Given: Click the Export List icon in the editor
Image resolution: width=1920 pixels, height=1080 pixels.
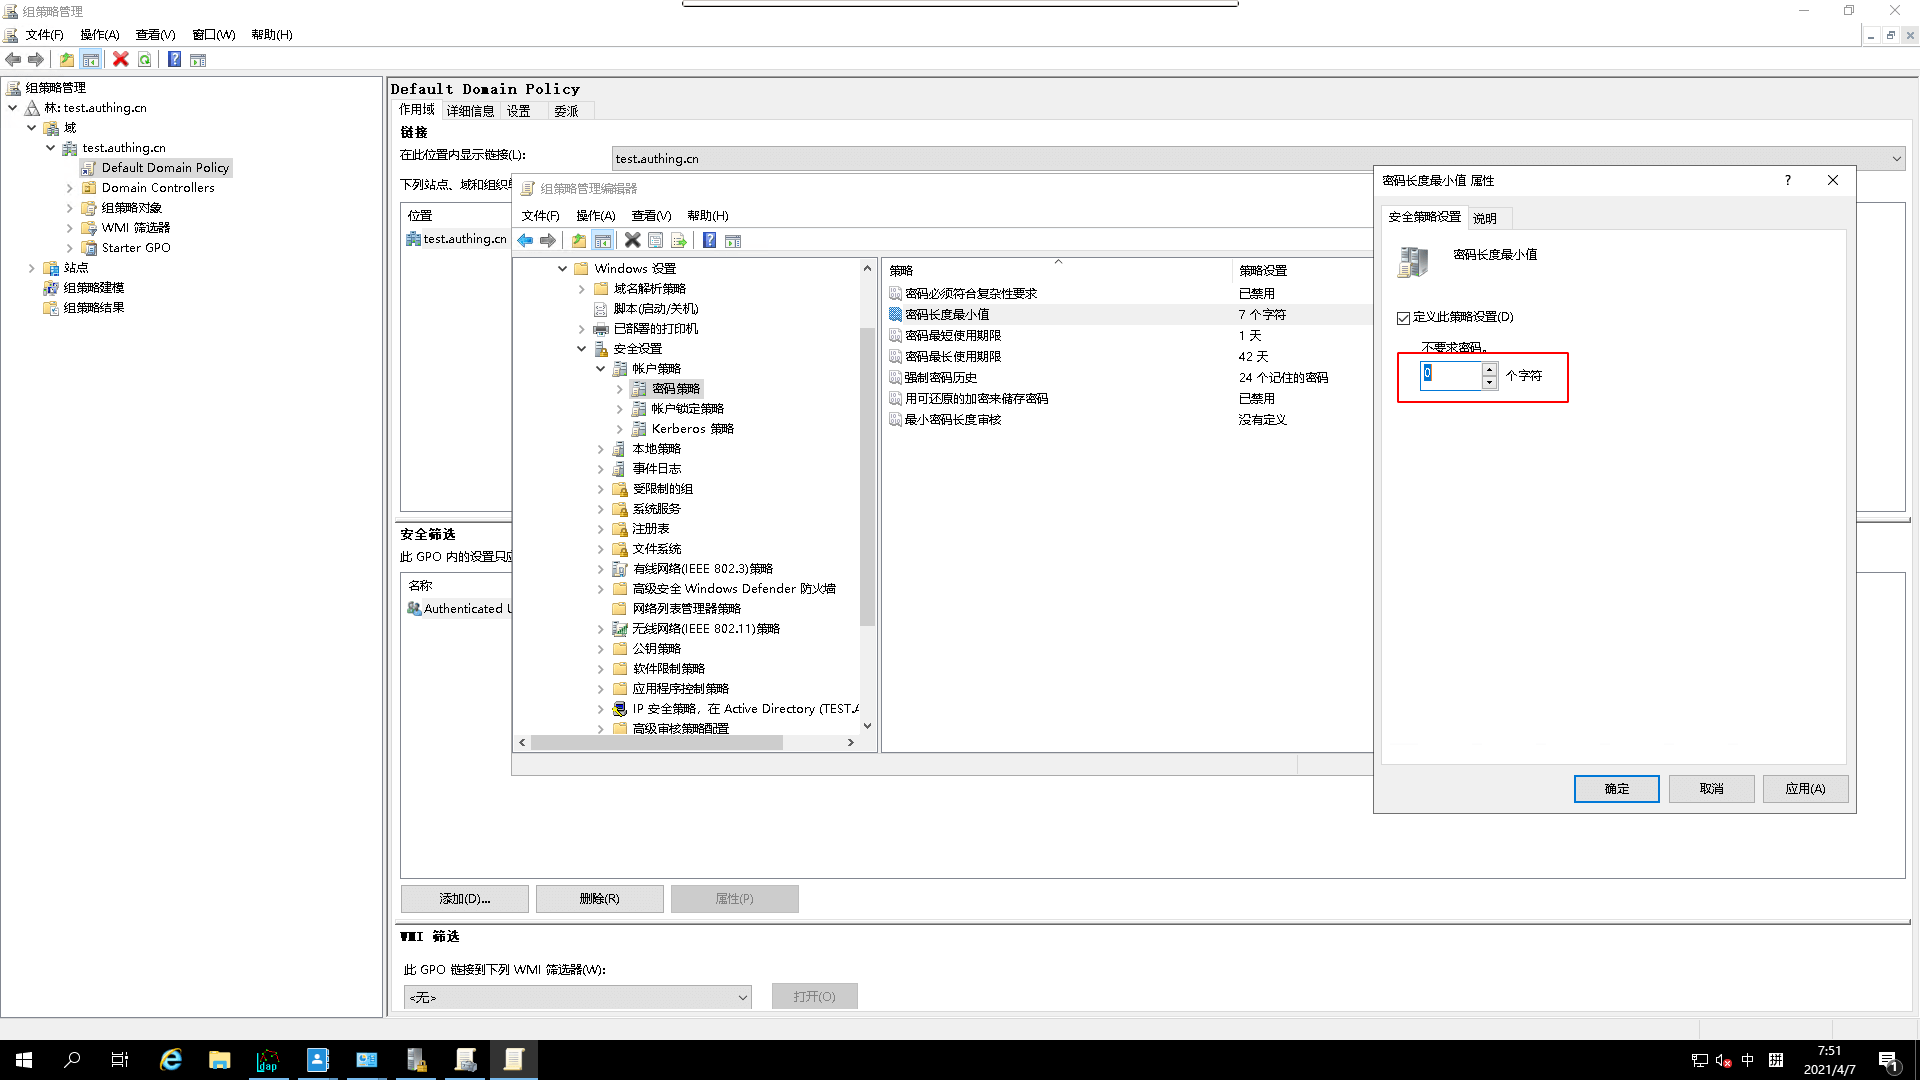Looking at the screenshot, I should click(680, 240).
